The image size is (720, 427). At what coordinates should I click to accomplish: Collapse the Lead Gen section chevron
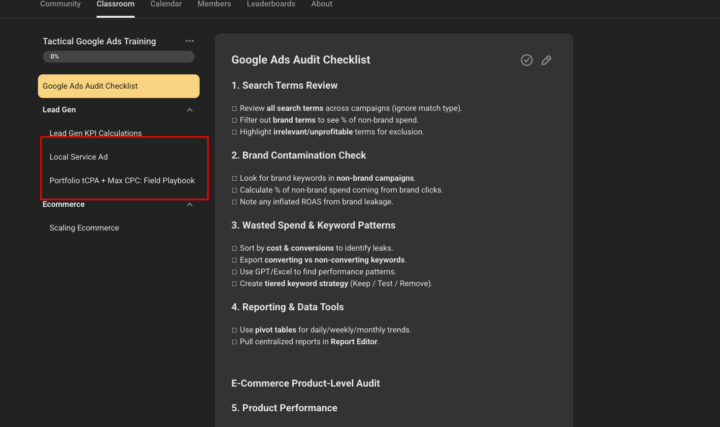point(190,109)
